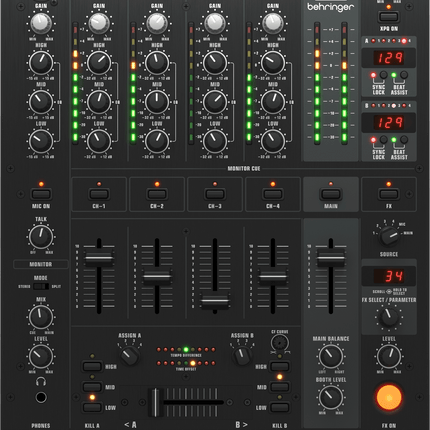Image resolution: width=430 pixels, height=430 pixels.
Task: Click the mic channel MID EQ knob
Action: tap(41, 102)
